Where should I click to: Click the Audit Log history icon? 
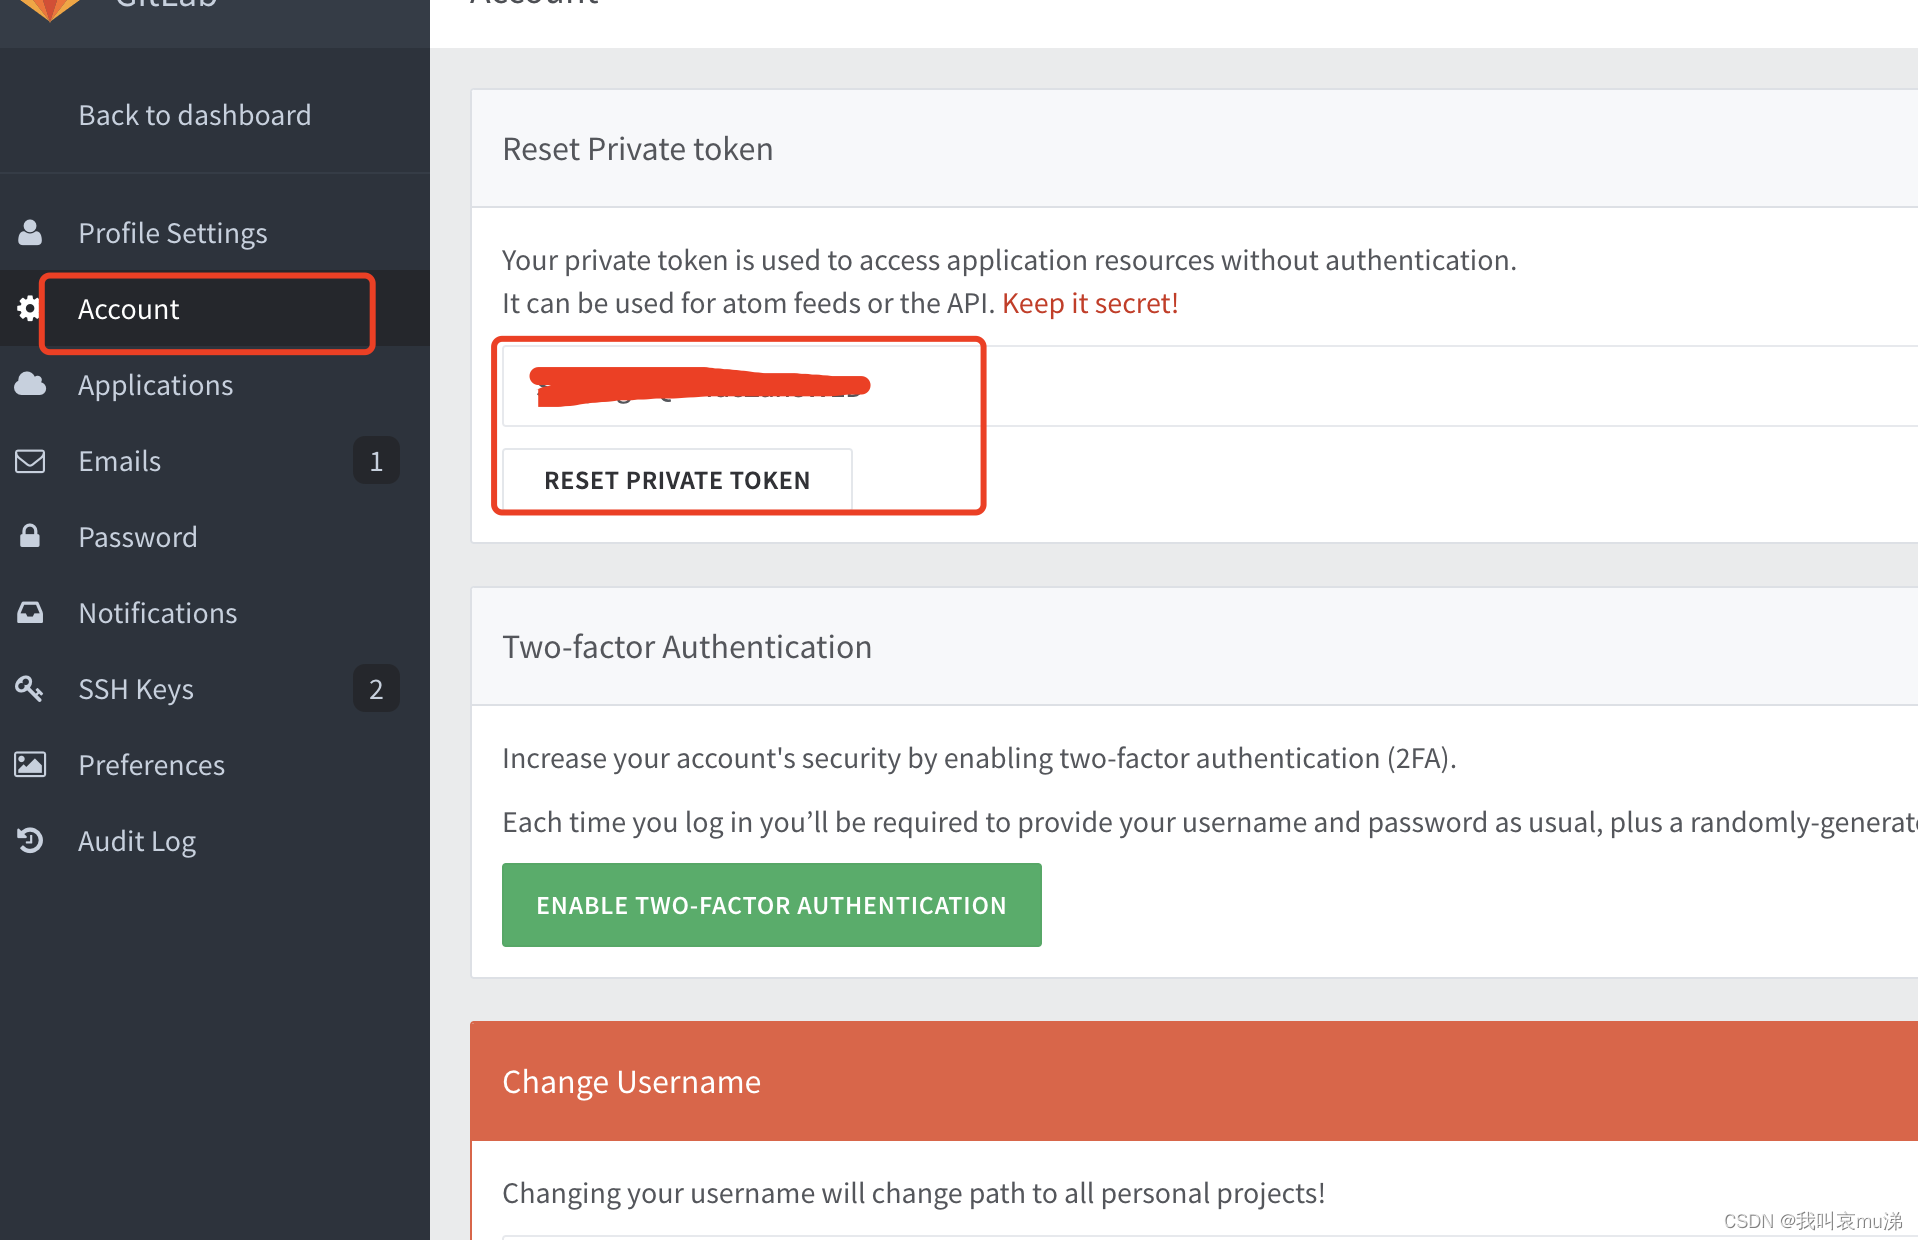[29, 840]
